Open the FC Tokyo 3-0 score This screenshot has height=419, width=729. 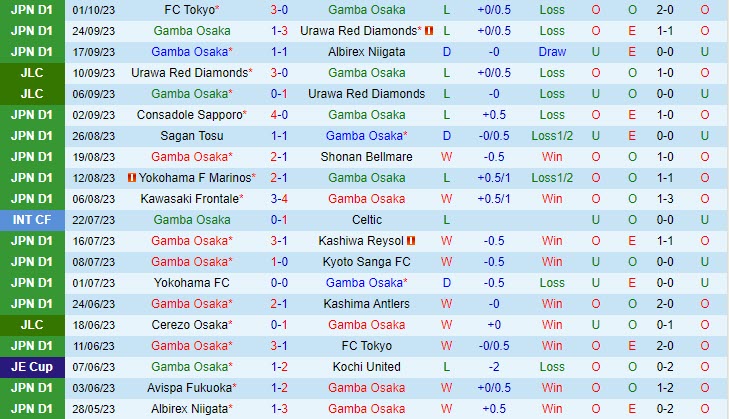click(280, 10)
